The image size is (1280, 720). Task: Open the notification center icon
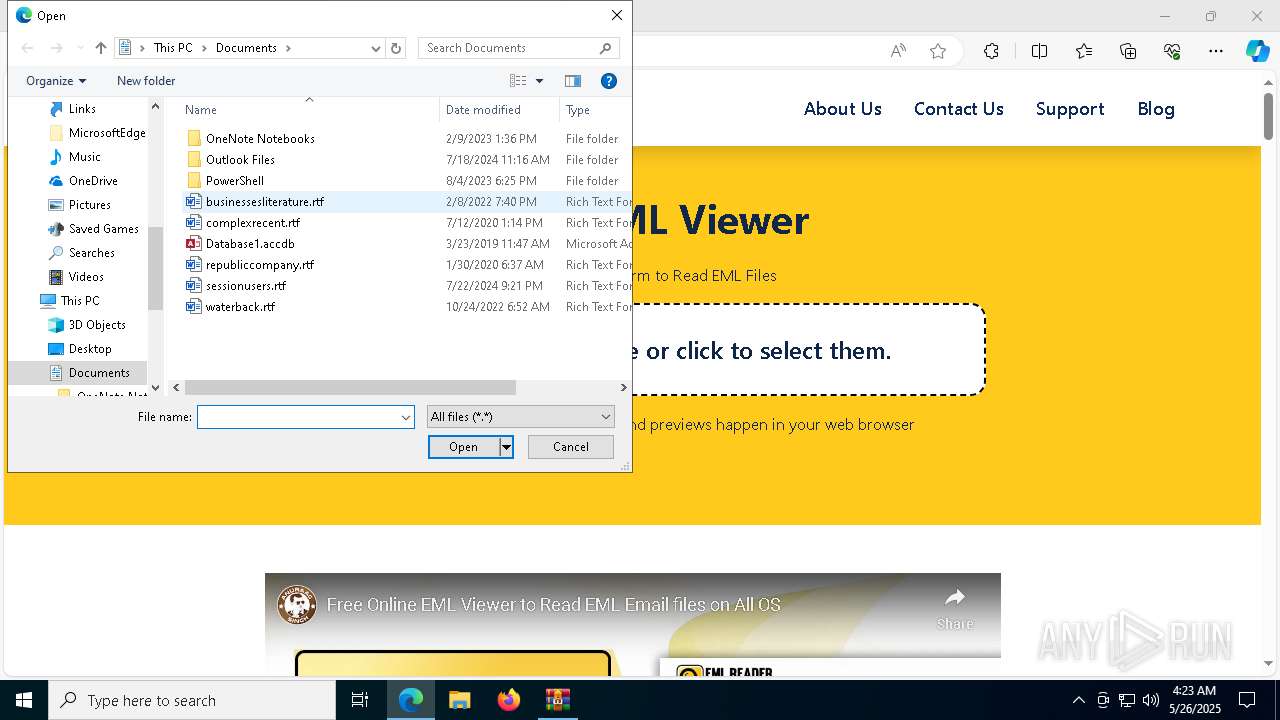pyautogui.click(x=1247, y=700)
